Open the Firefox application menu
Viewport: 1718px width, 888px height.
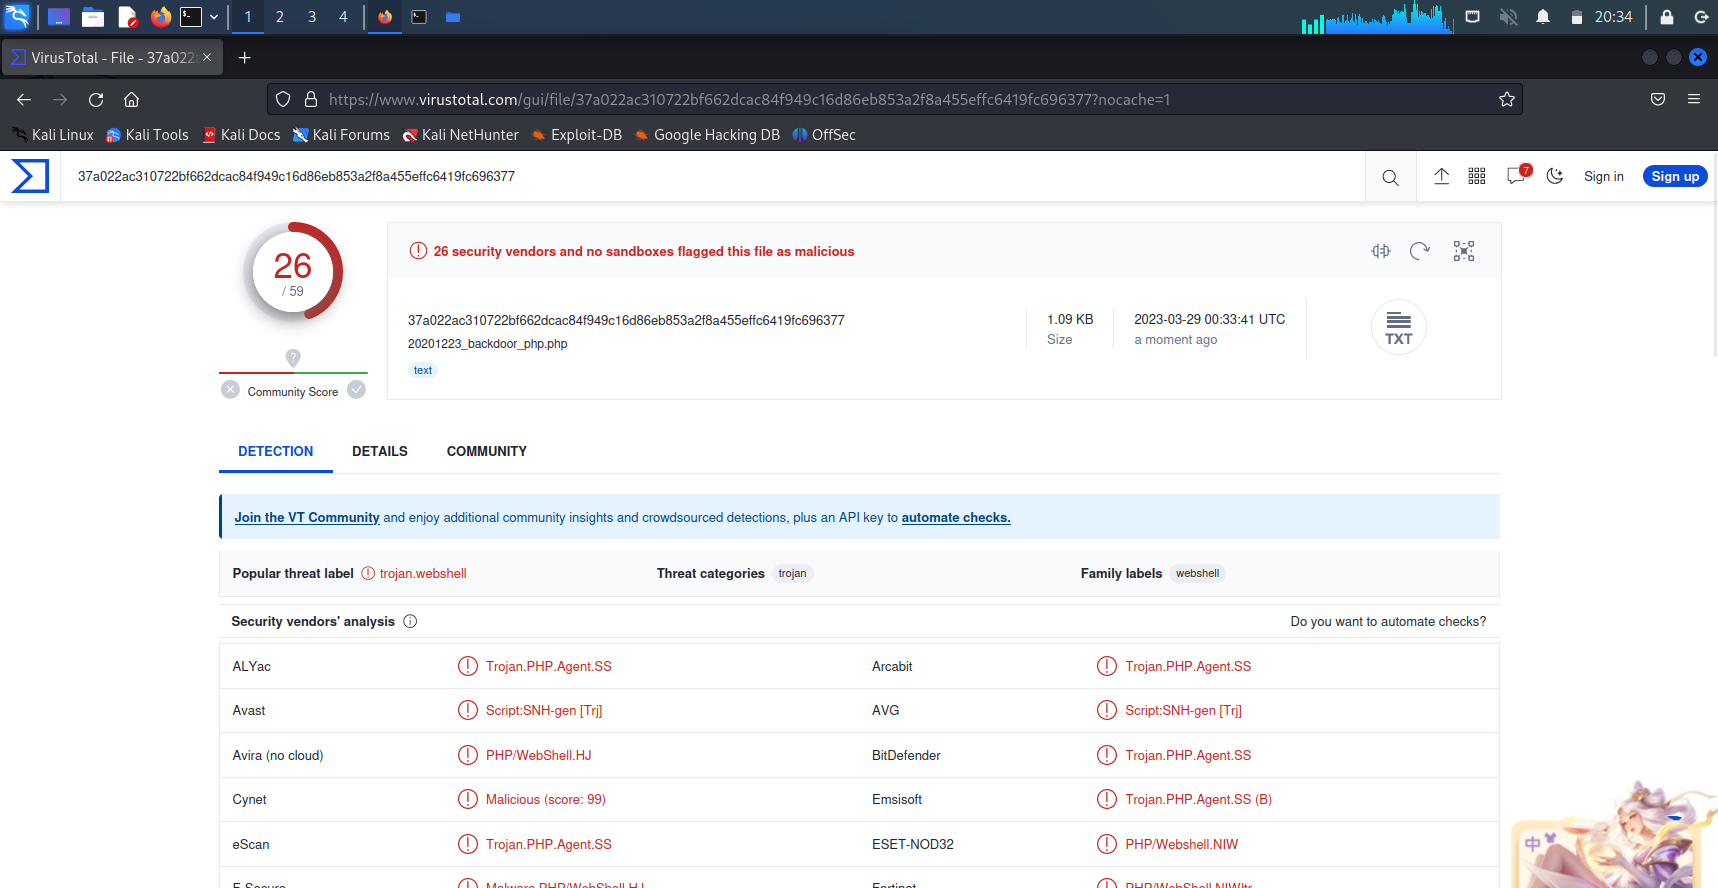click(1694, 99)
